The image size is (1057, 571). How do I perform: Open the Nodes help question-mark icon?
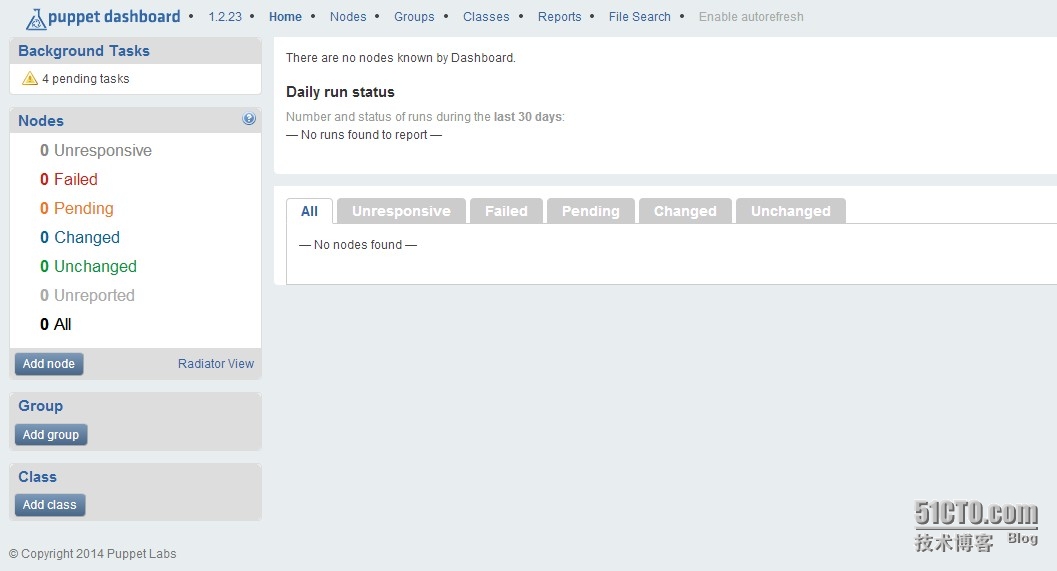[249, 119]
